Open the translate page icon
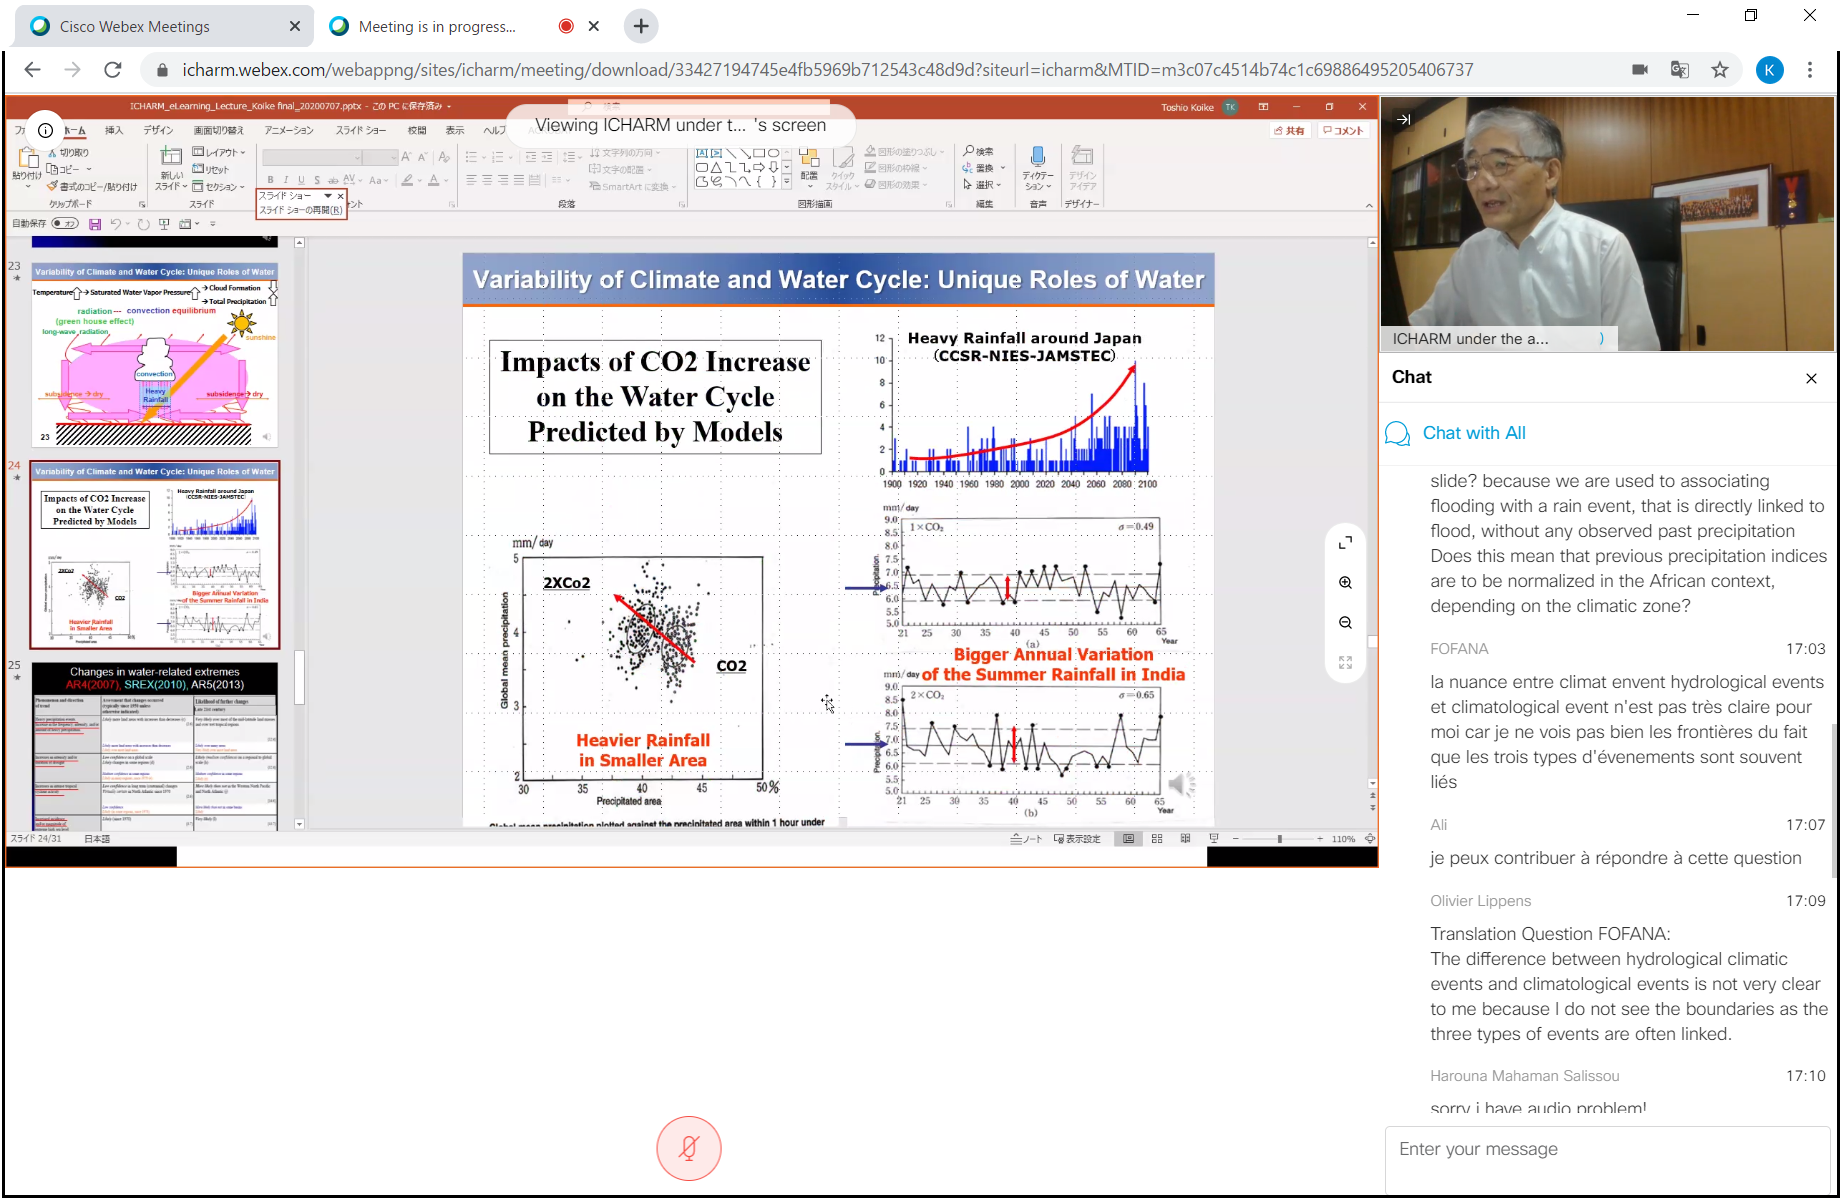The width and height of the screenshot is (1842, 1200). pos(1680,70)
